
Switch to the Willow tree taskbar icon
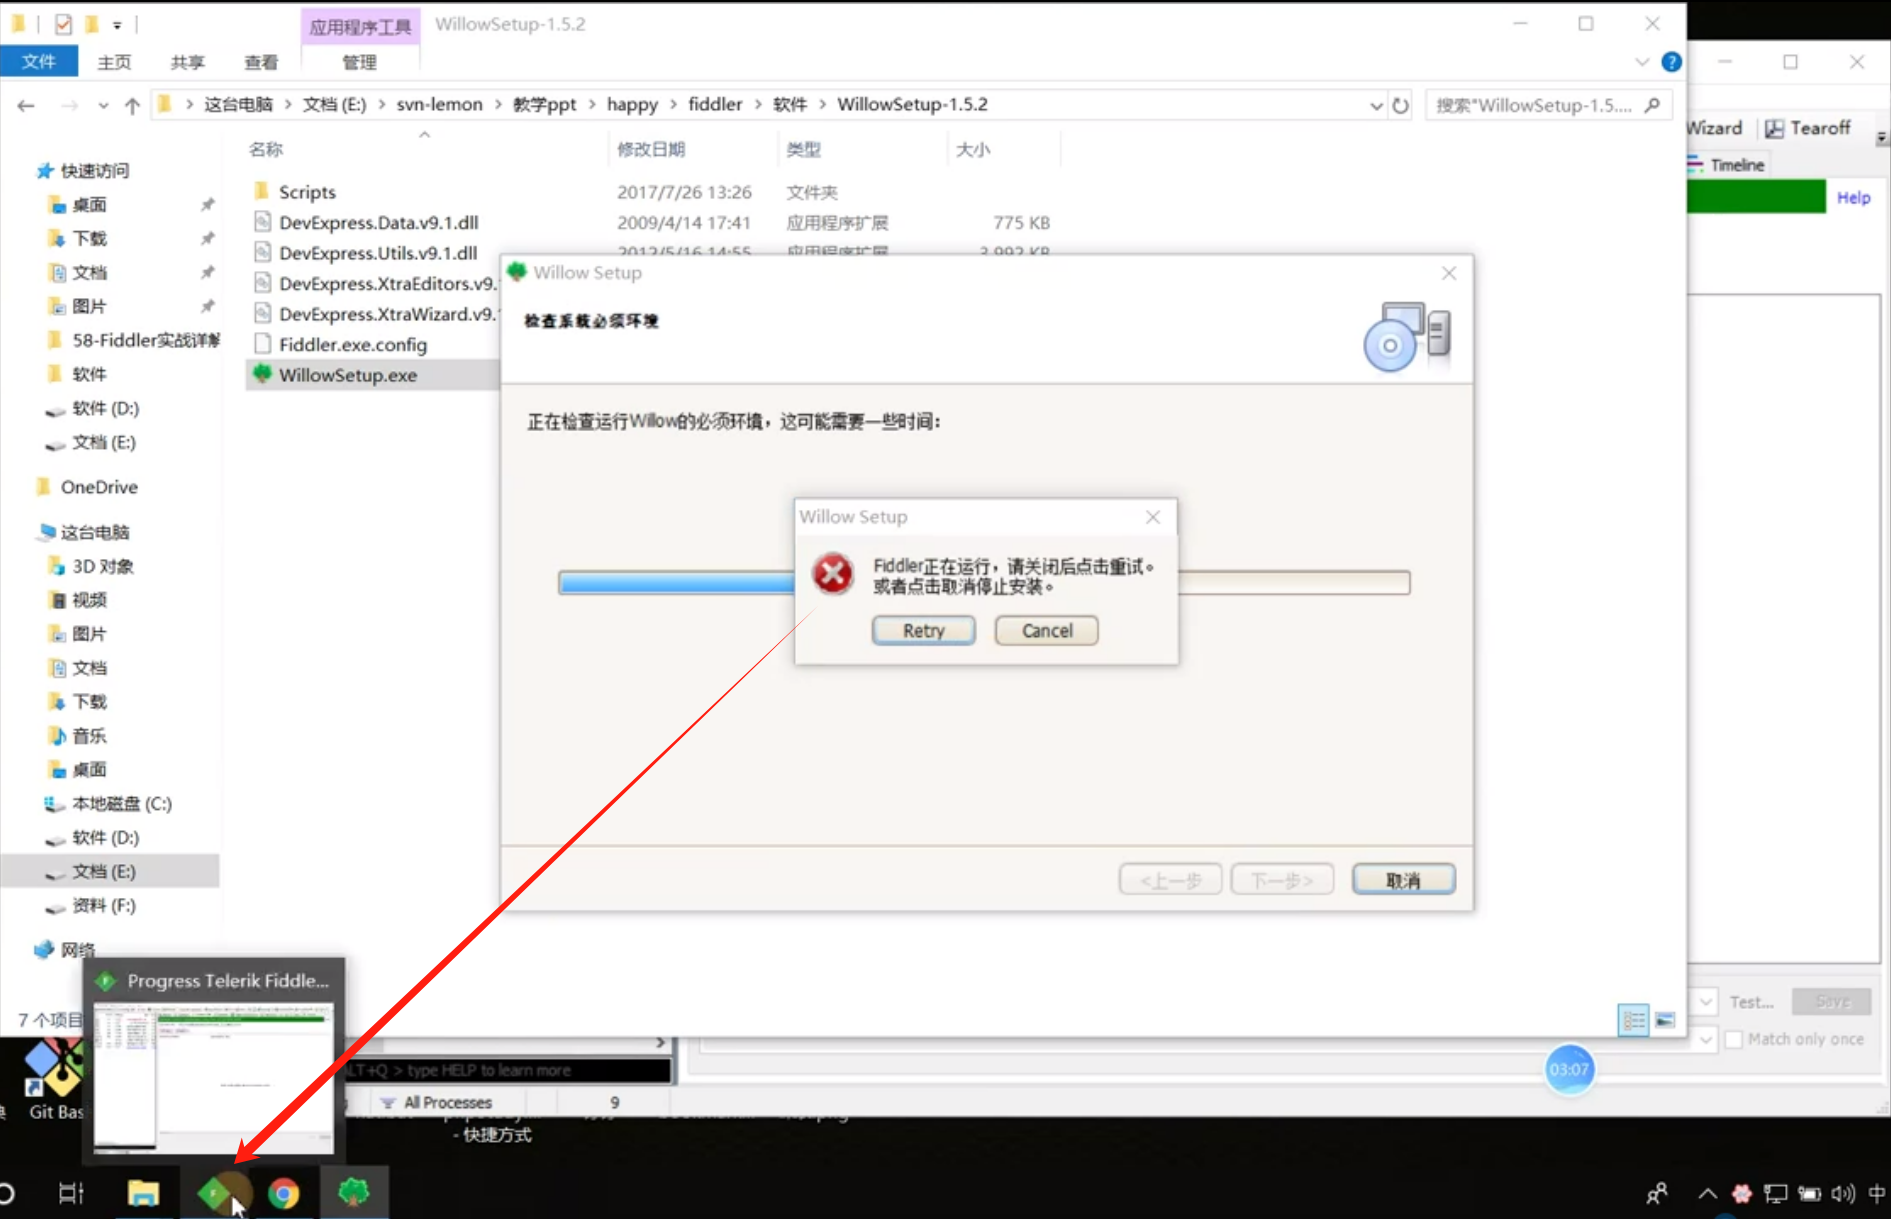(x=354, y=1193)
